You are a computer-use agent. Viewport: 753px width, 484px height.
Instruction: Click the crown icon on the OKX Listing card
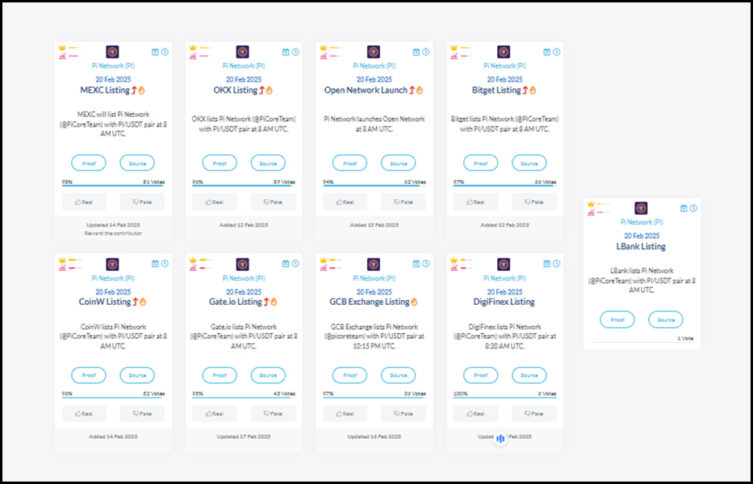(x=193, y=48)
